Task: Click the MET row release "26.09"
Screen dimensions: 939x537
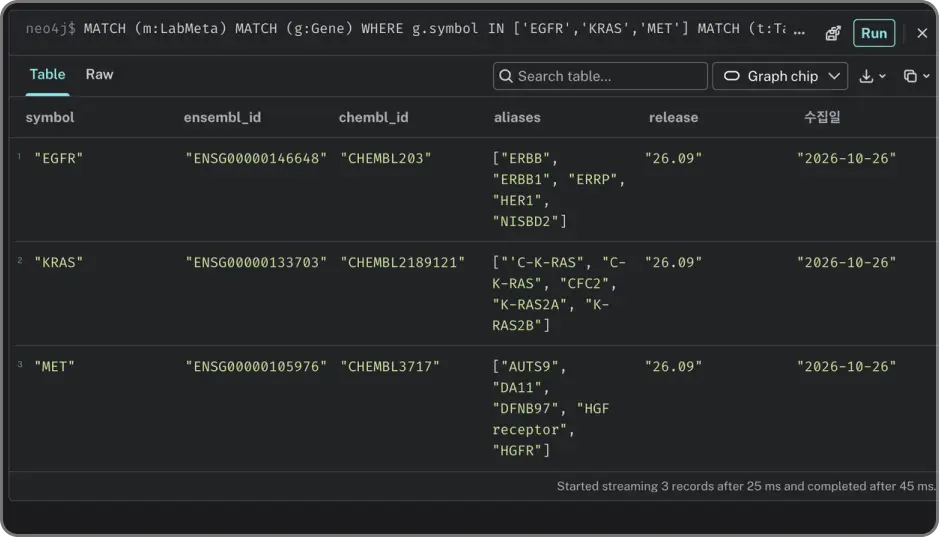Action: tap(673, 367)
